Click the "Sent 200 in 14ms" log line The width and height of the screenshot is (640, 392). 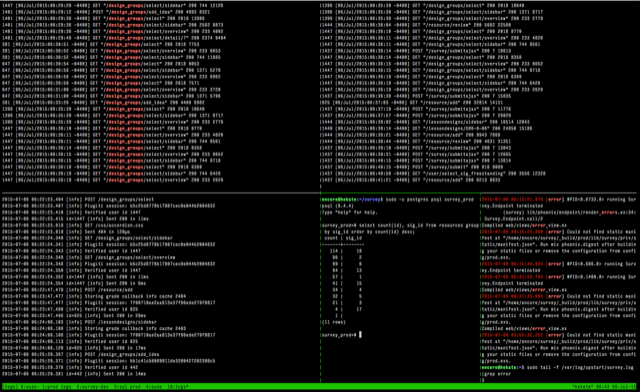(74, 374)
